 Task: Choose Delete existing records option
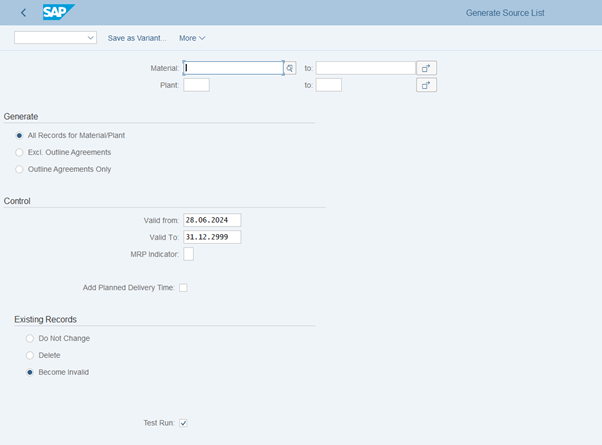(30, 355)
